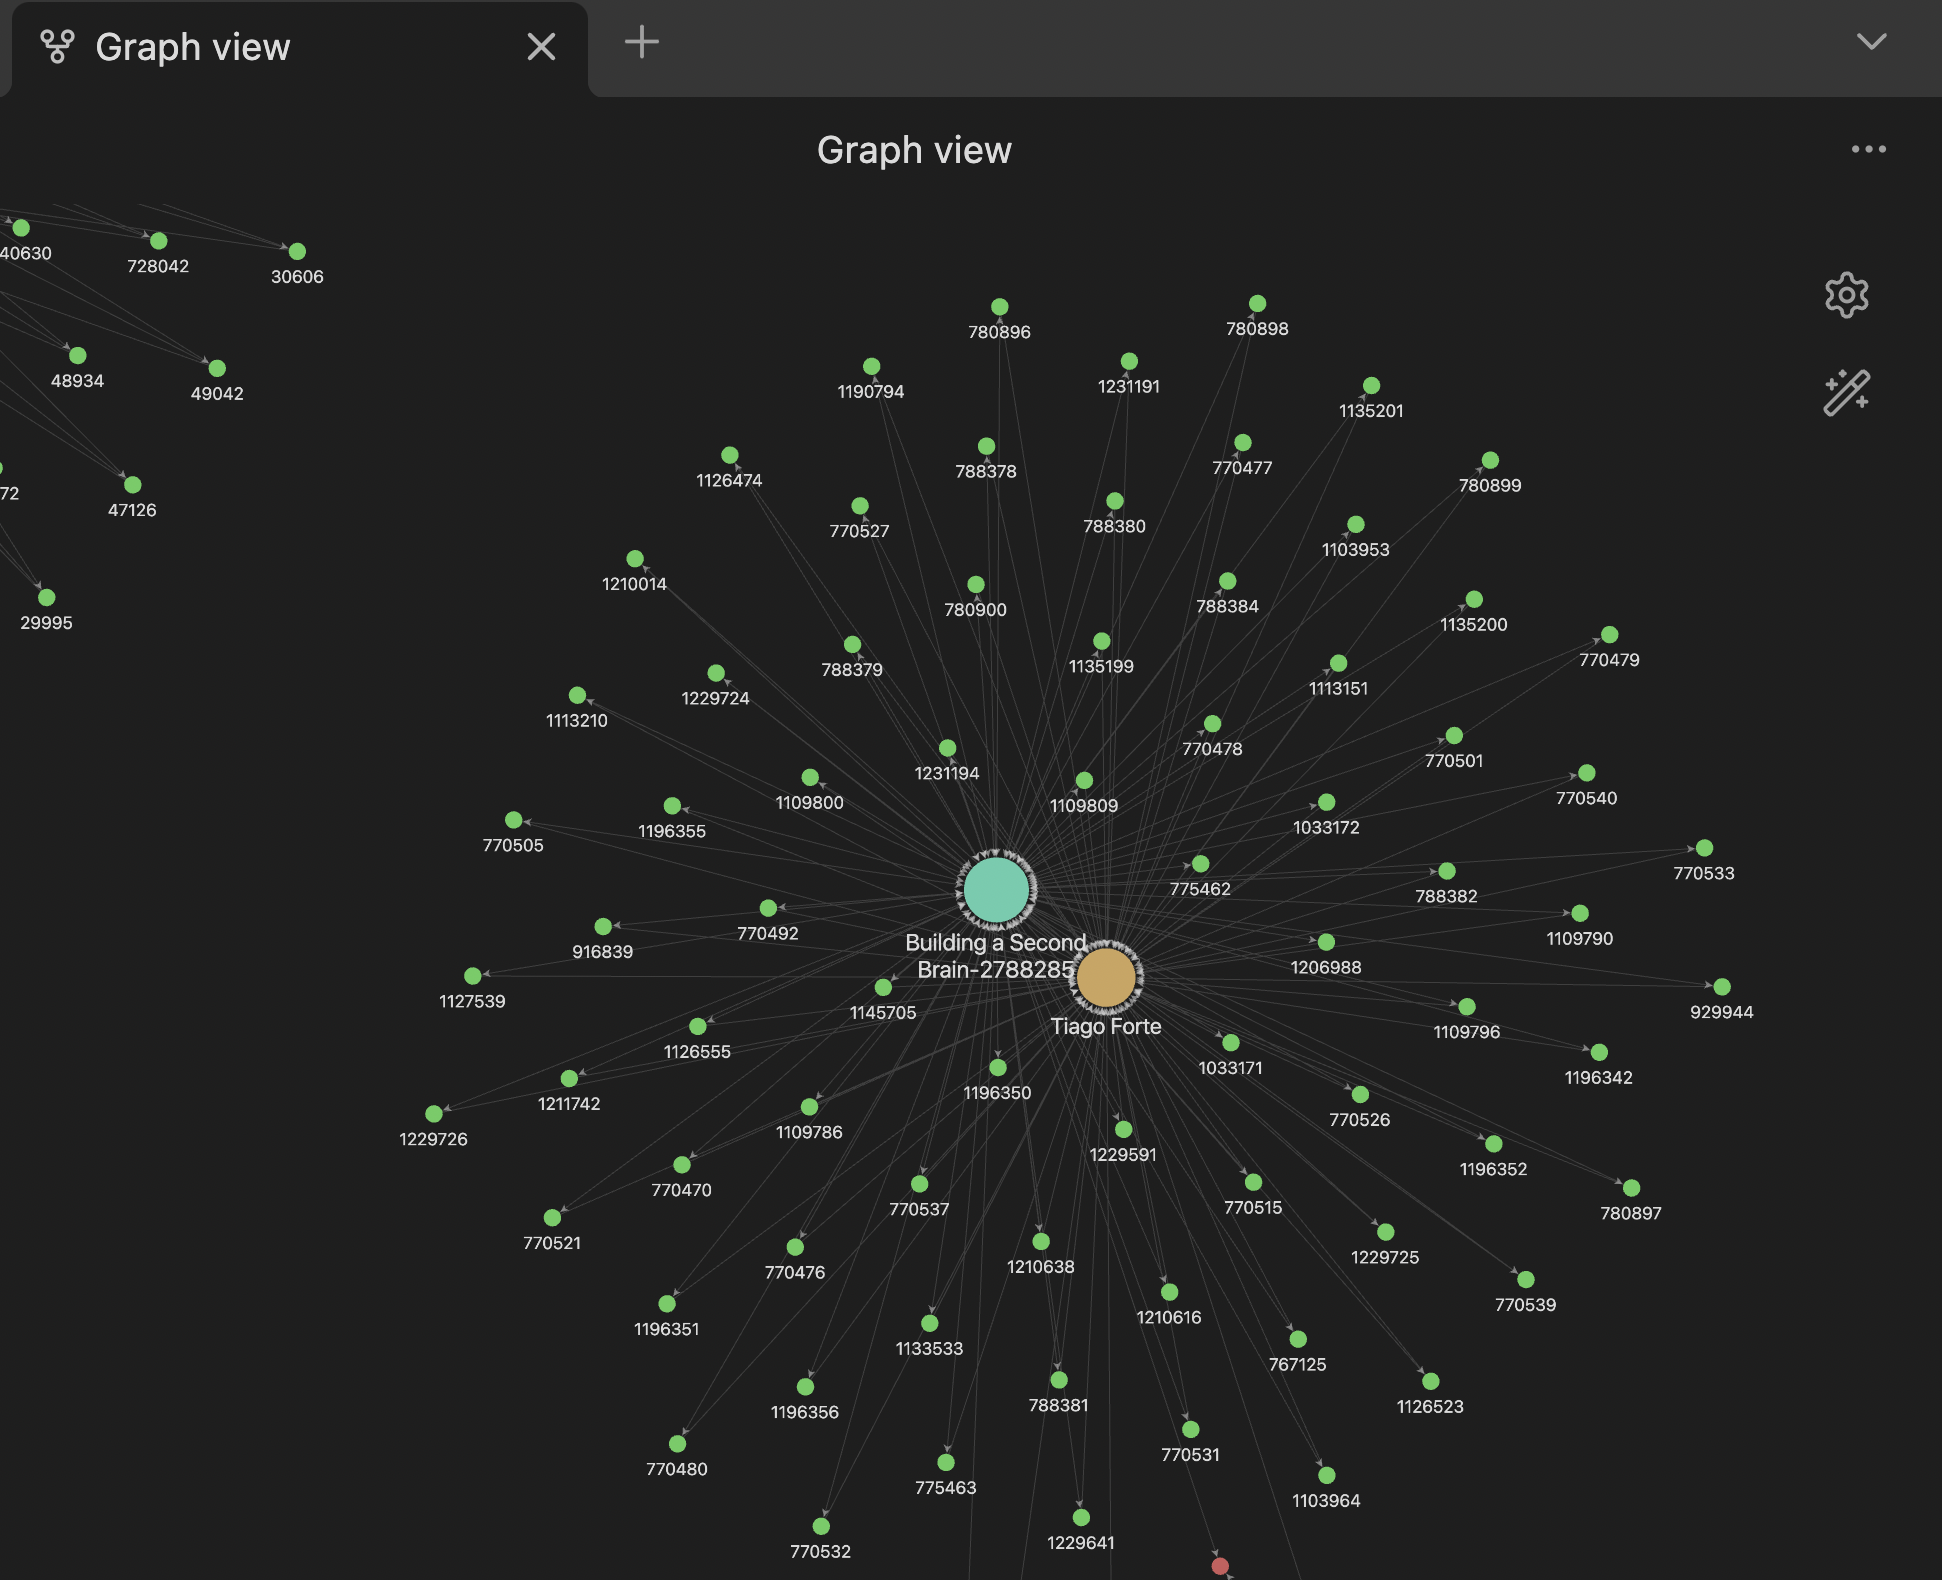Open a new tab with plus icon
The image size is (1942, 1580).
[641, 42]
